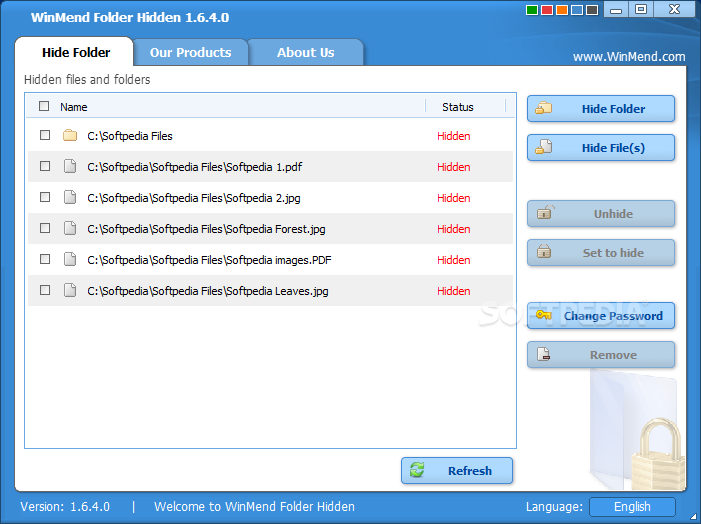This screenshot has width=701, height=524.
Task: Click the Change Password button
Action: [601, 316]
